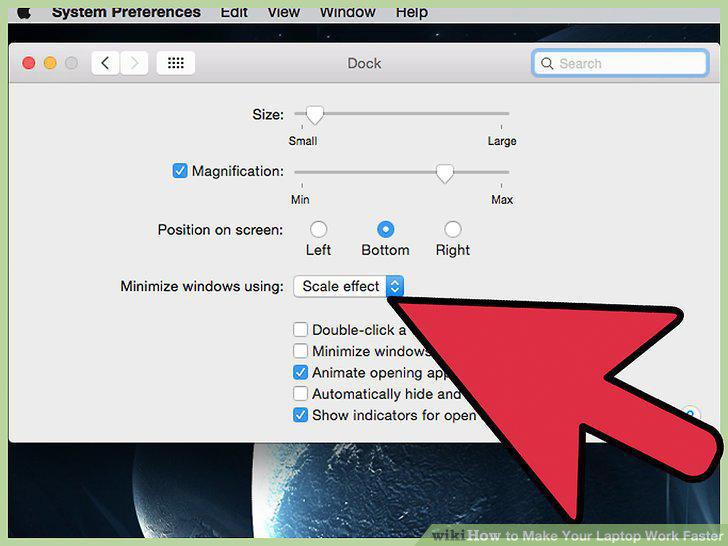Show all preferences with the grid icon
Screen dimensions: 728x546
coord(176,63)
